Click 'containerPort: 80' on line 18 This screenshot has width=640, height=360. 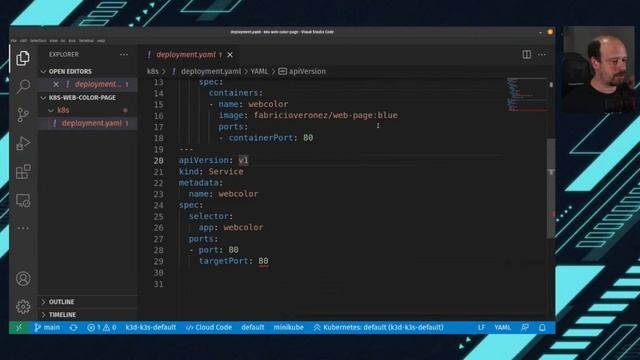pos(271,138)
